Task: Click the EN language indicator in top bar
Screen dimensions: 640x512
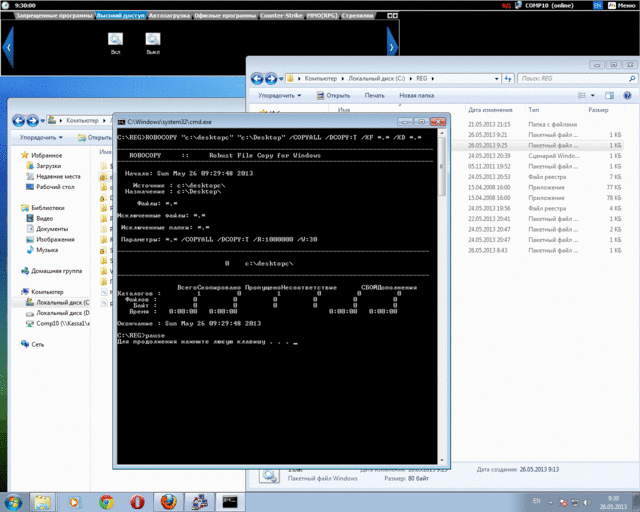Action: click(597, 5)
